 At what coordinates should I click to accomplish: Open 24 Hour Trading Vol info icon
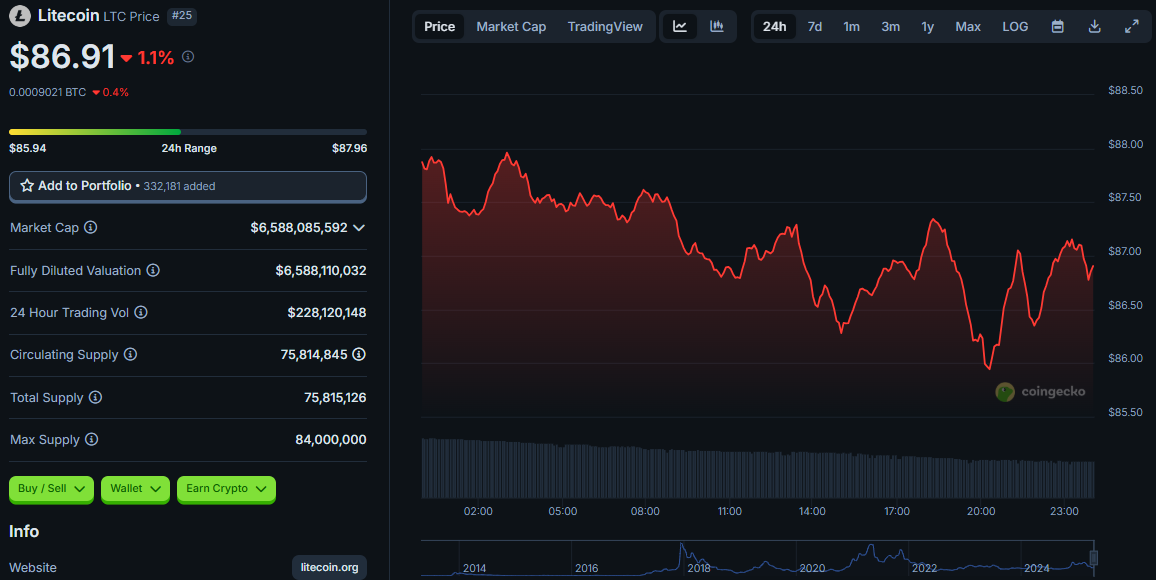(x=141, y=312)
